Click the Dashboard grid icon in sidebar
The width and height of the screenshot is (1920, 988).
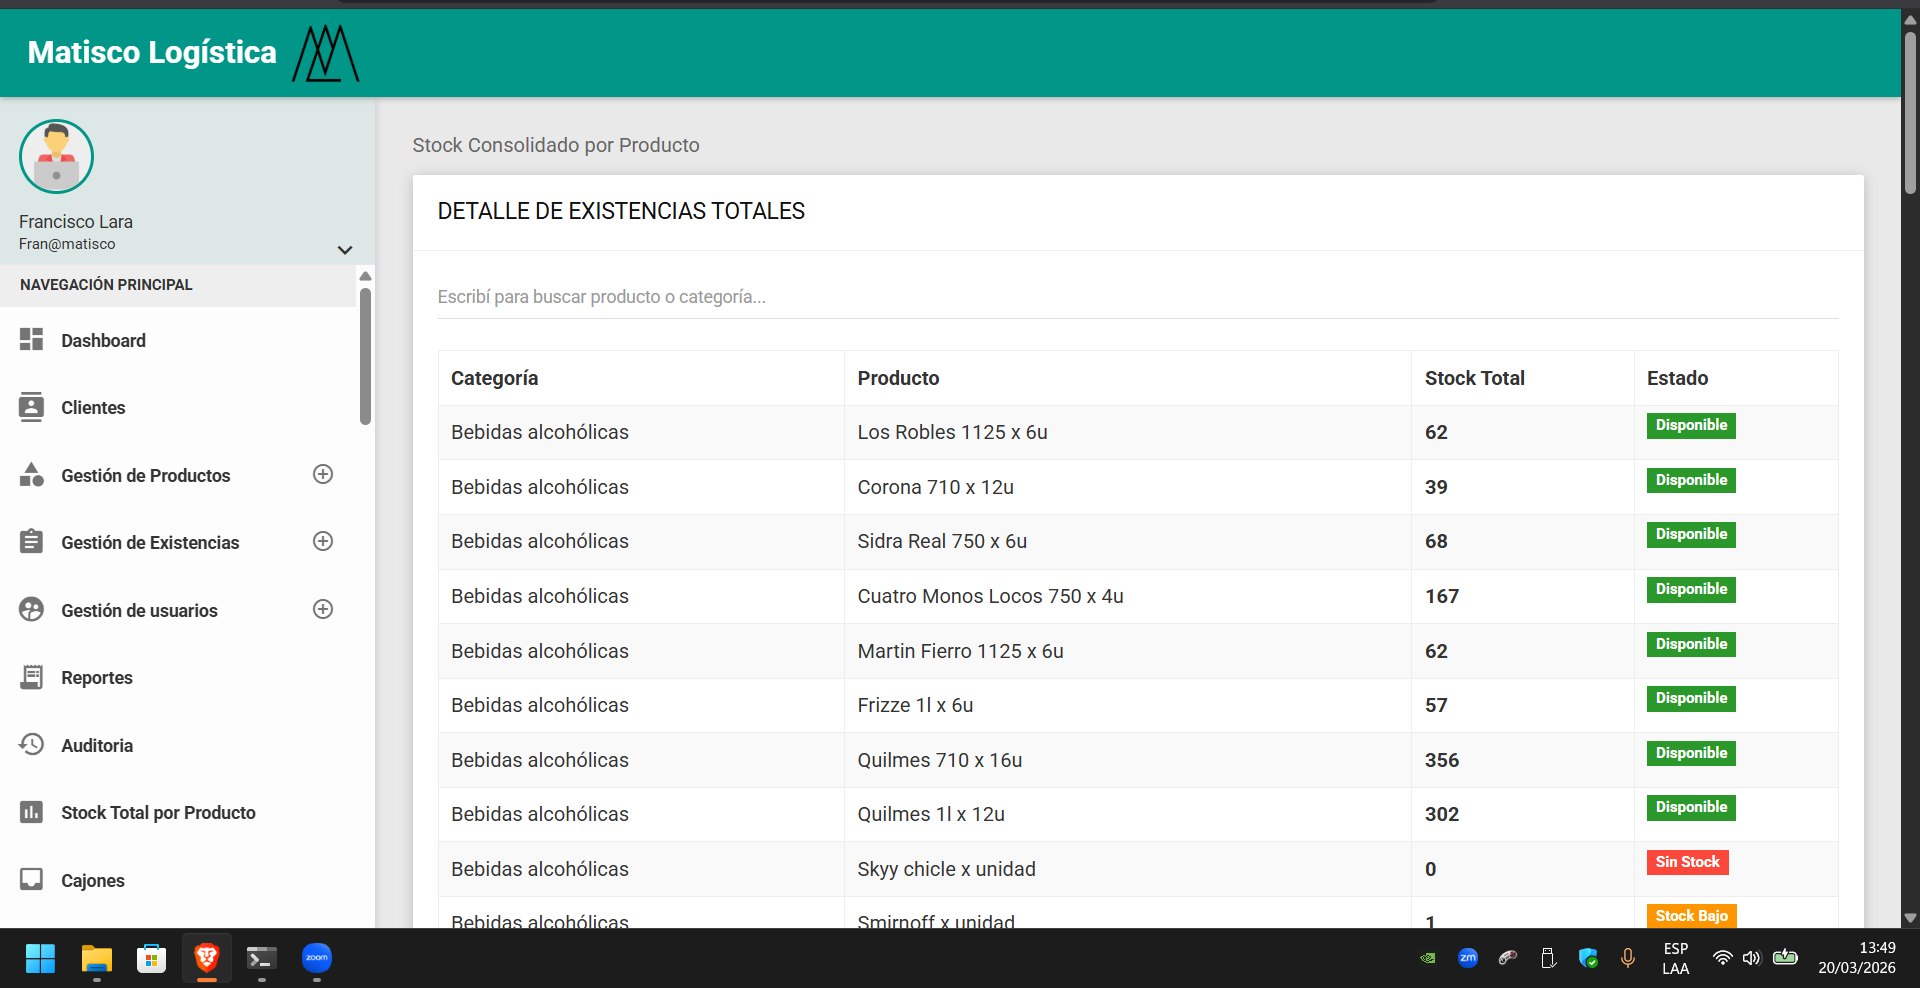pos(31,340)
